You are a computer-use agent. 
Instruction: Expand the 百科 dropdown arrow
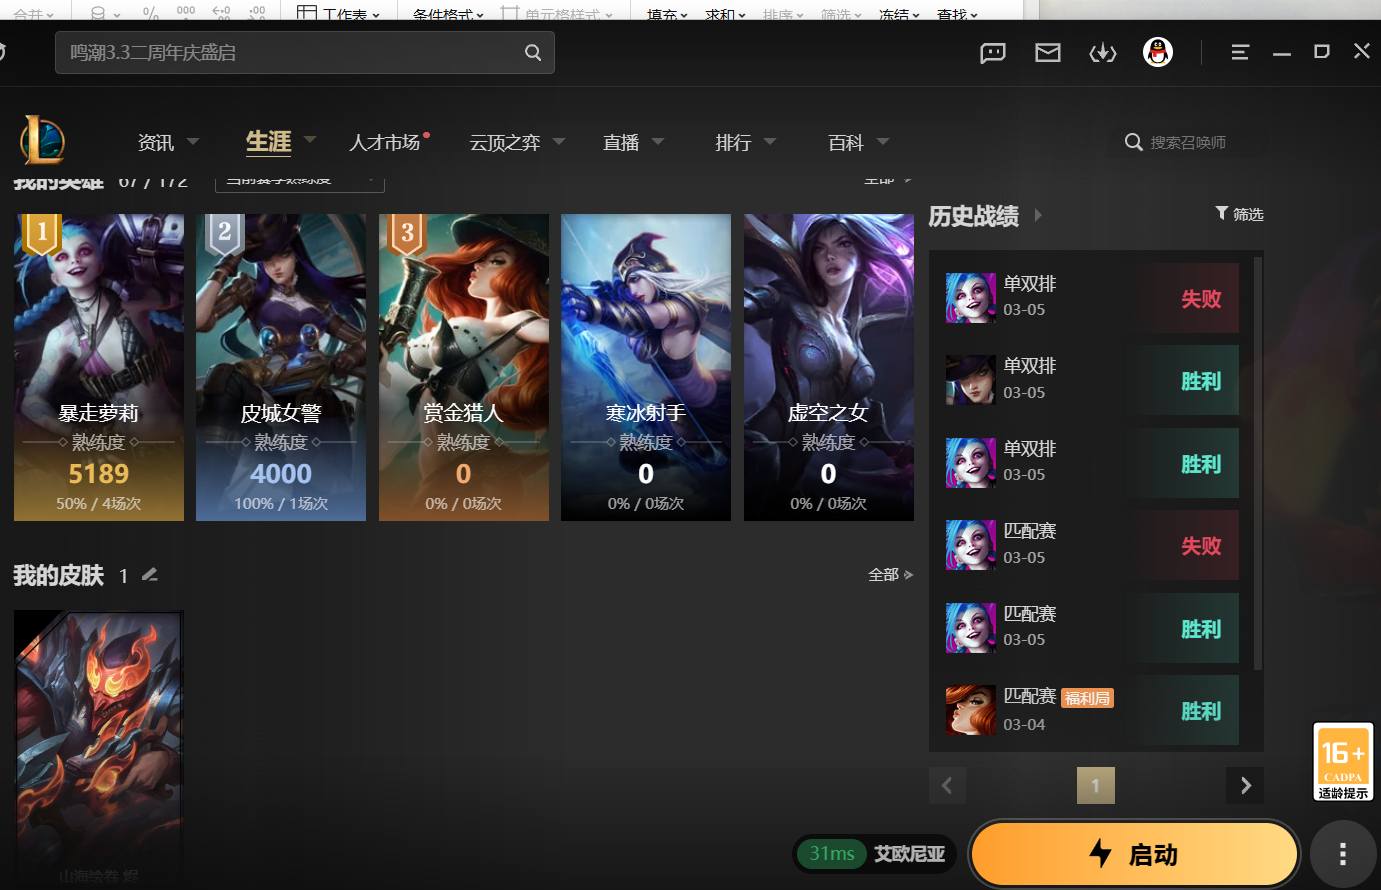883,141
